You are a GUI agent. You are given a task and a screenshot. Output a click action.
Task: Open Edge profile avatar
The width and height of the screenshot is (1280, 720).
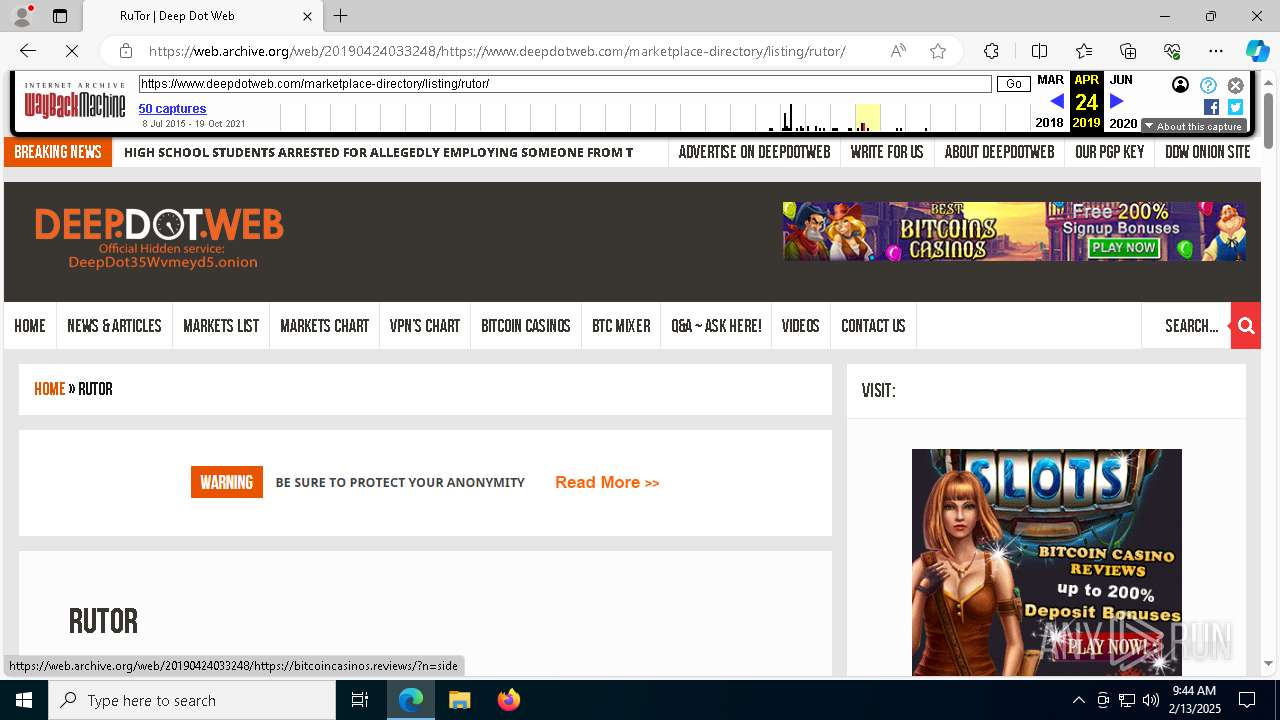(22, 16)
